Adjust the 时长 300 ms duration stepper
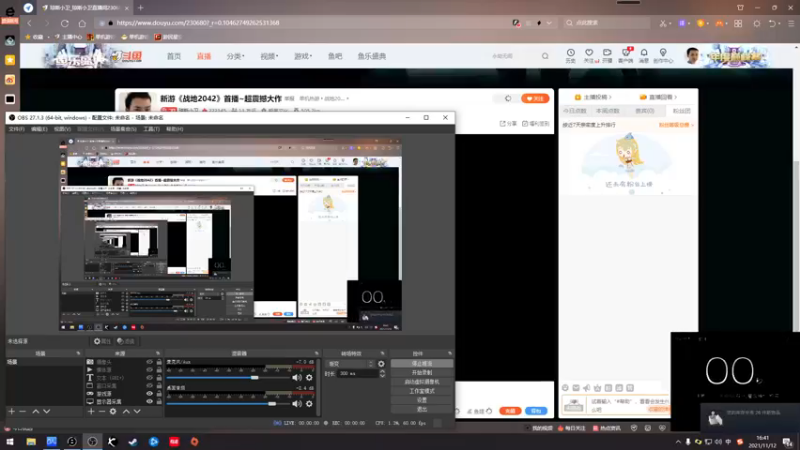The height and width of the screenshot is (450, 800). 382,373
